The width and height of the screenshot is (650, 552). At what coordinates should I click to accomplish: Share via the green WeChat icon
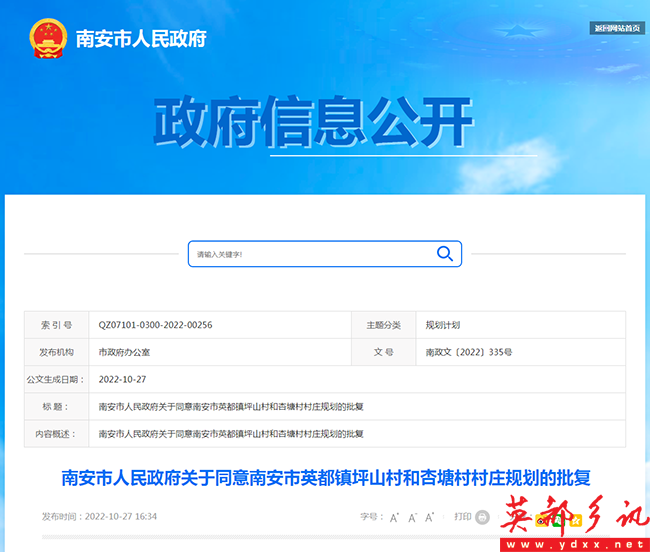click(558, 520)
